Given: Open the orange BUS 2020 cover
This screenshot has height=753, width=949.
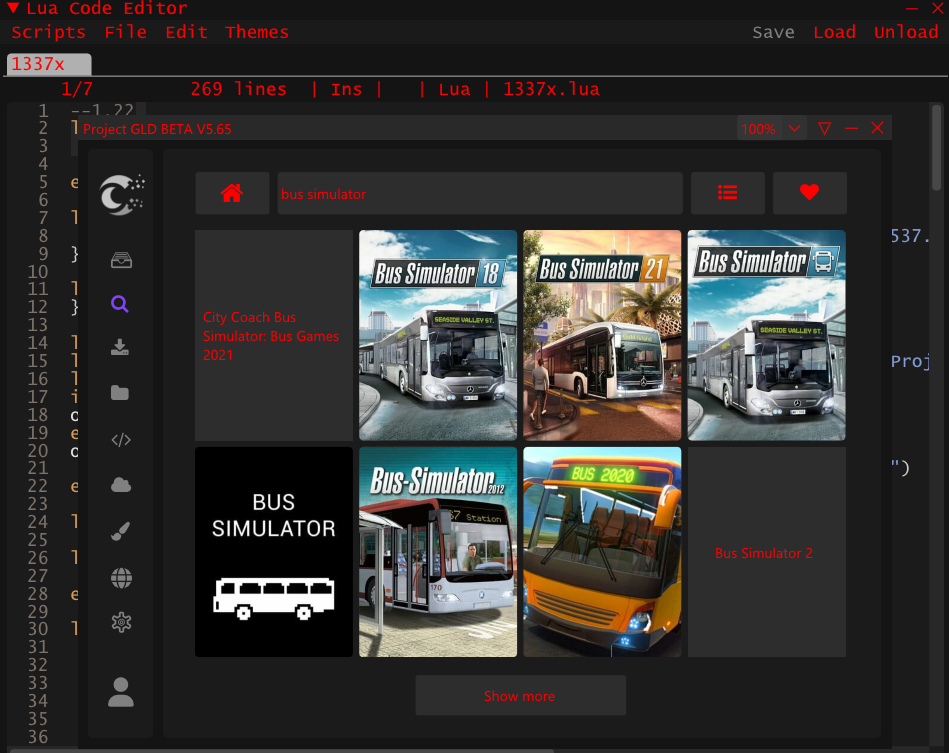Looking at the screenshot, I should tap(602, 552).
